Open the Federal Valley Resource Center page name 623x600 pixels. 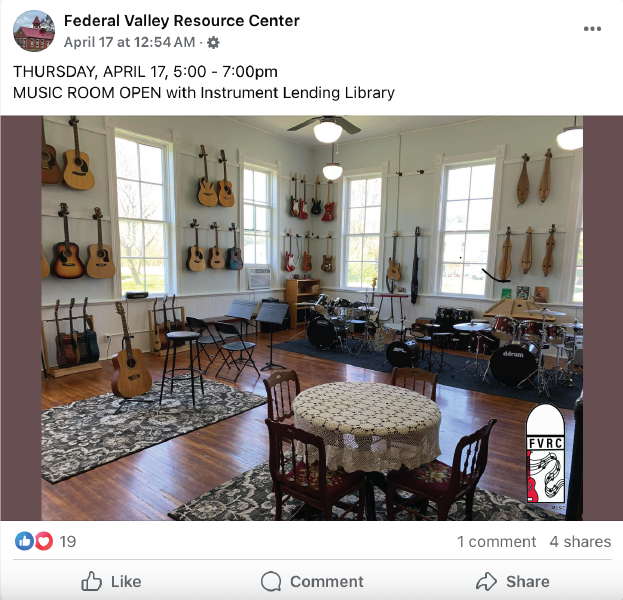[x=182, y=21]
